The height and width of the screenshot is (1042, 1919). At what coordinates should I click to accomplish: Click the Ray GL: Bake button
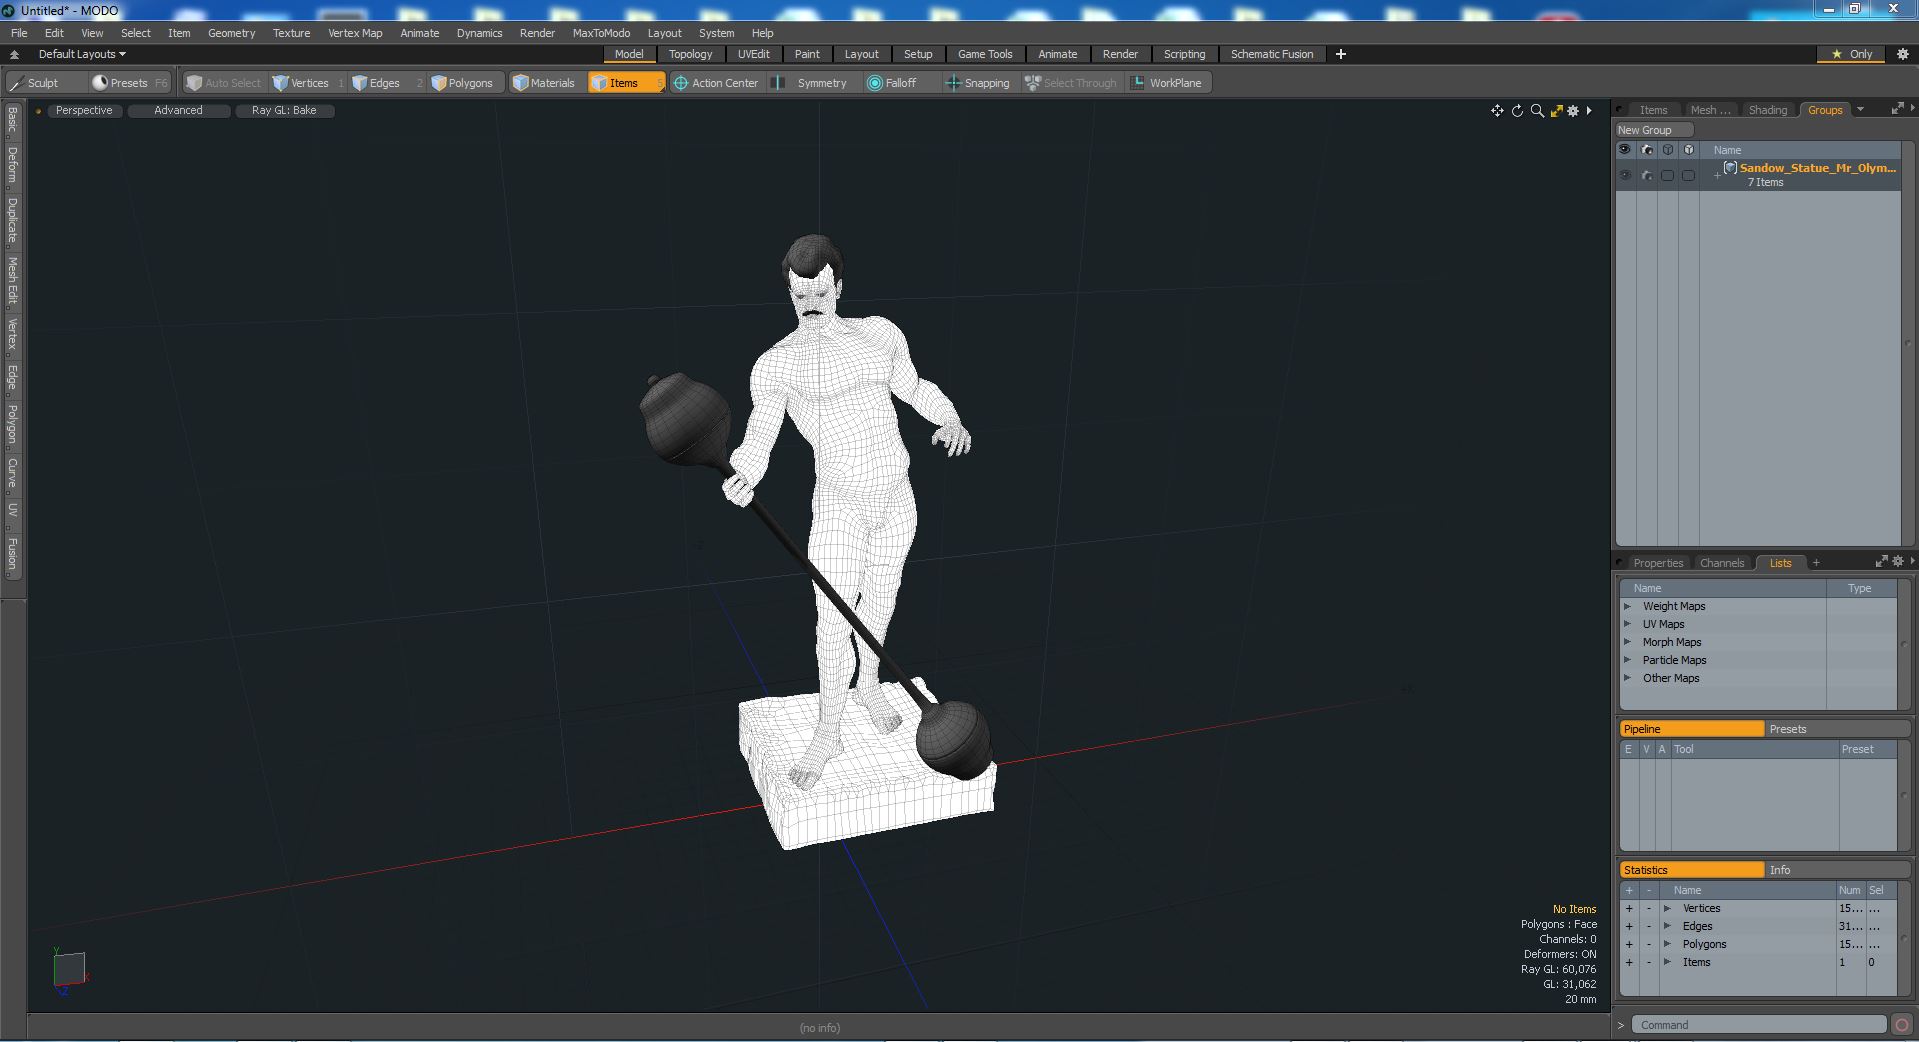pos(284,110)
